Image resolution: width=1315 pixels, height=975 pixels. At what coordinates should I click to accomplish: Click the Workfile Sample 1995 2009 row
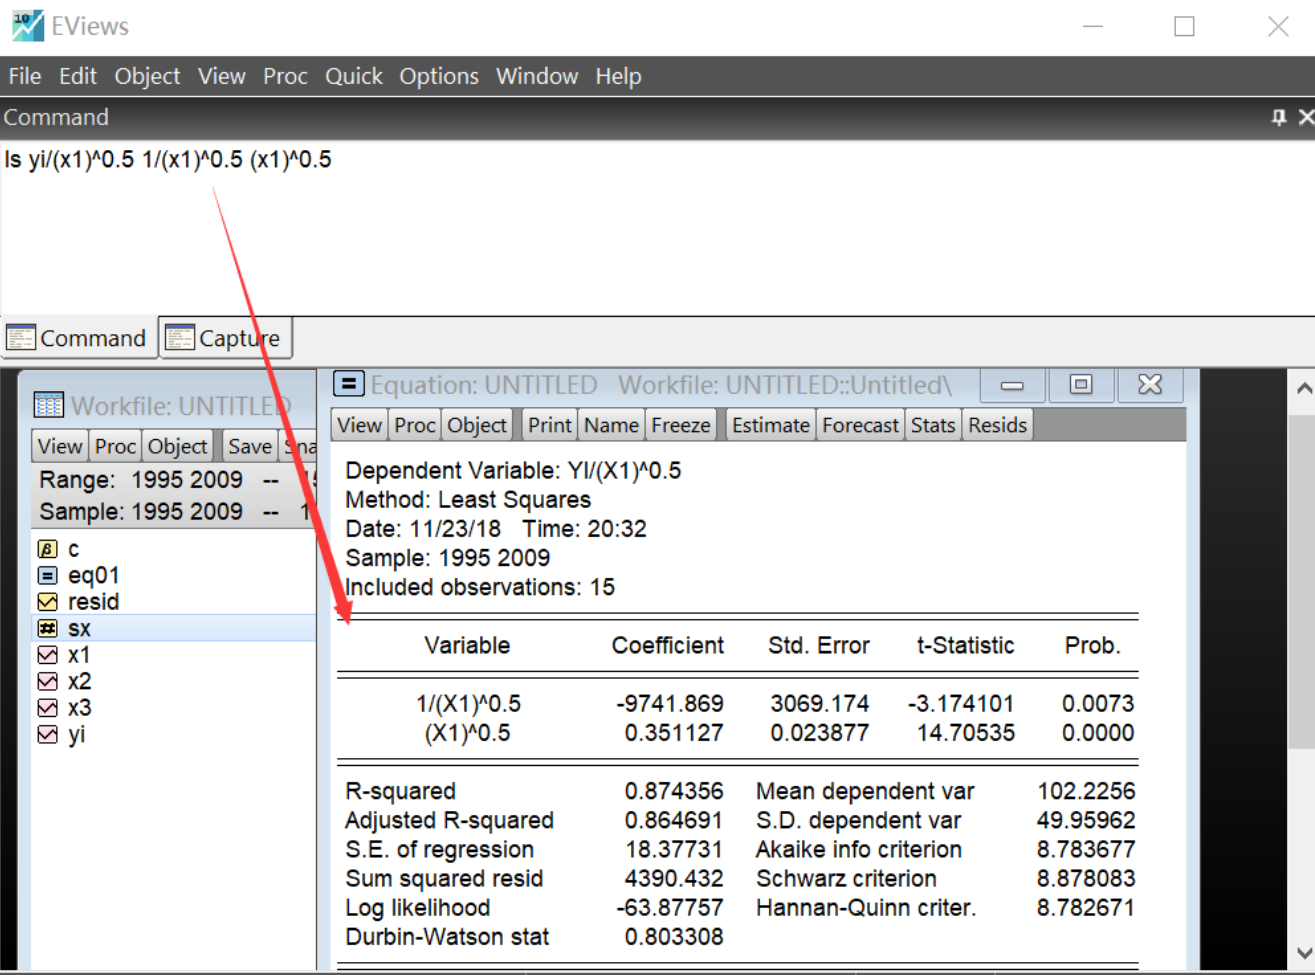pos(173,512)
